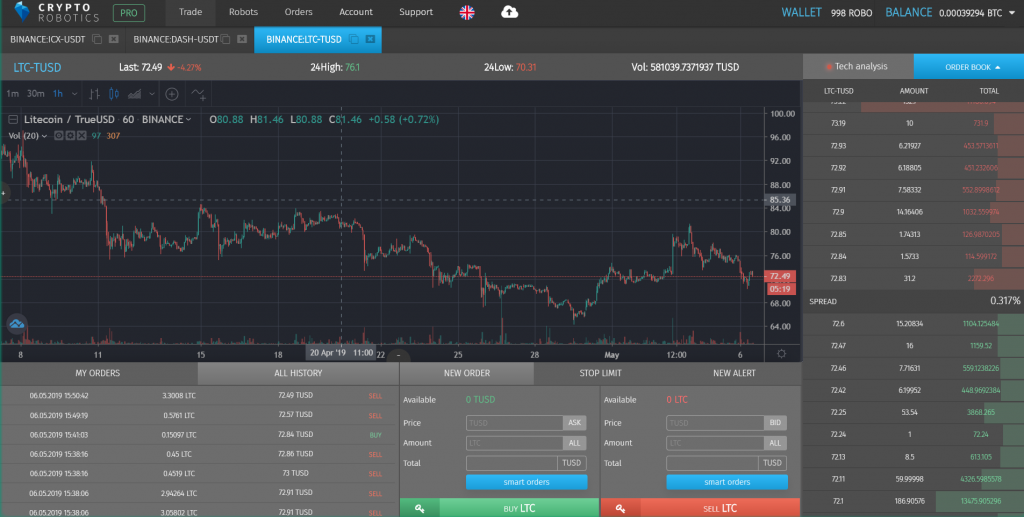
Task: Hide the Vol indicator via eye icon
Action: click(59, 136)
